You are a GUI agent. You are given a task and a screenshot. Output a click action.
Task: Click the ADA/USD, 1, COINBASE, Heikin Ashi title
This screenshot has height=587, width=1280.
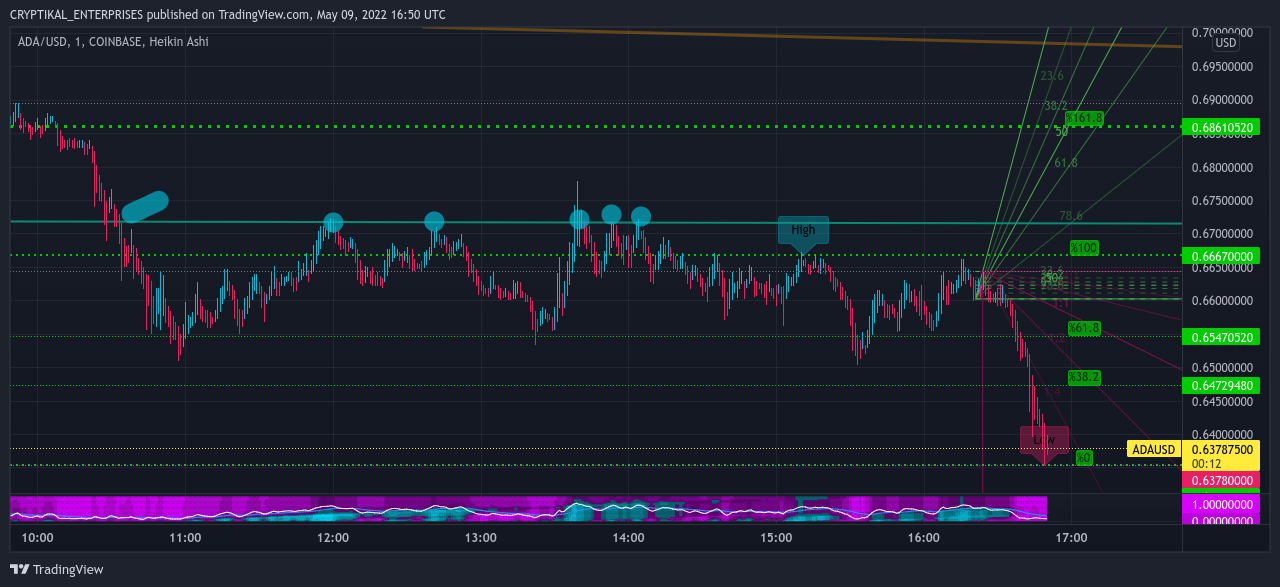113,42
